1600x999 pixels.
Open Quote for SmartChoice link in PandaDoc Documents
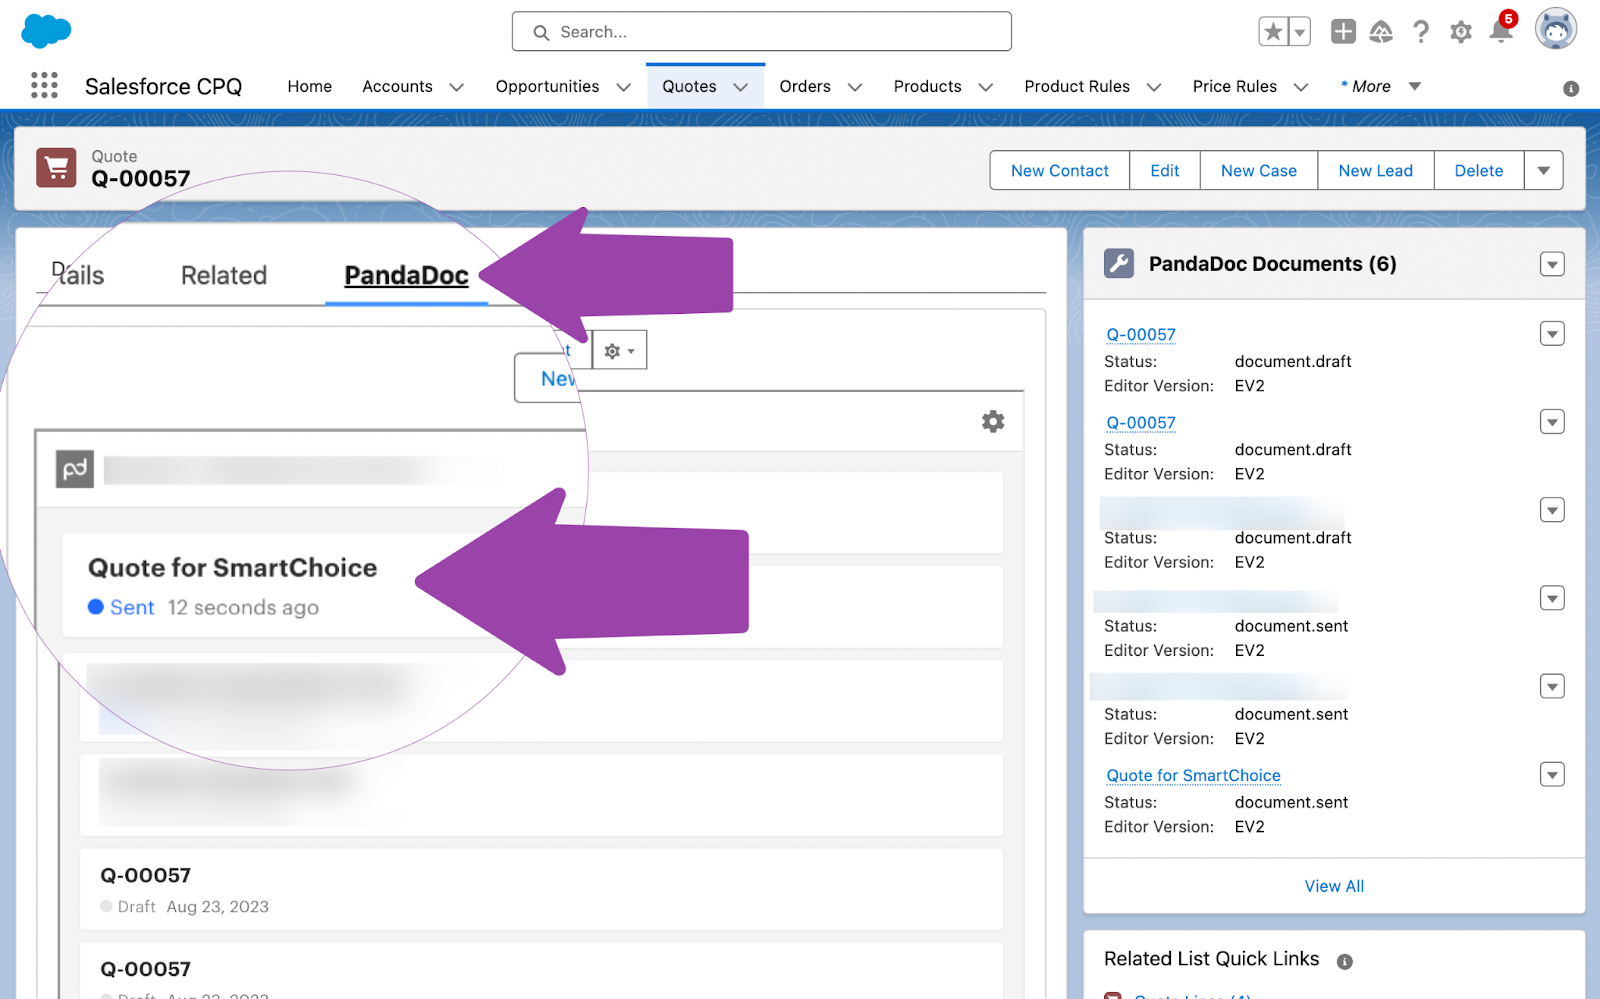(1193, 775)
